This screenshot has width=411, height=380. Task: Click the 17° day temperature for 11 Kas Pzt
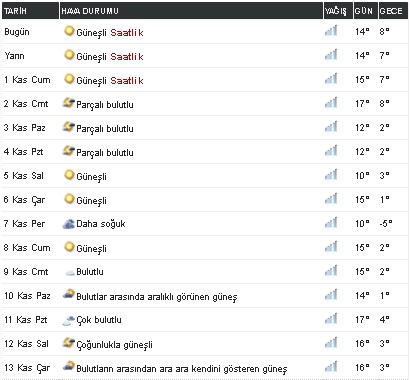click(x=362, y=319)
